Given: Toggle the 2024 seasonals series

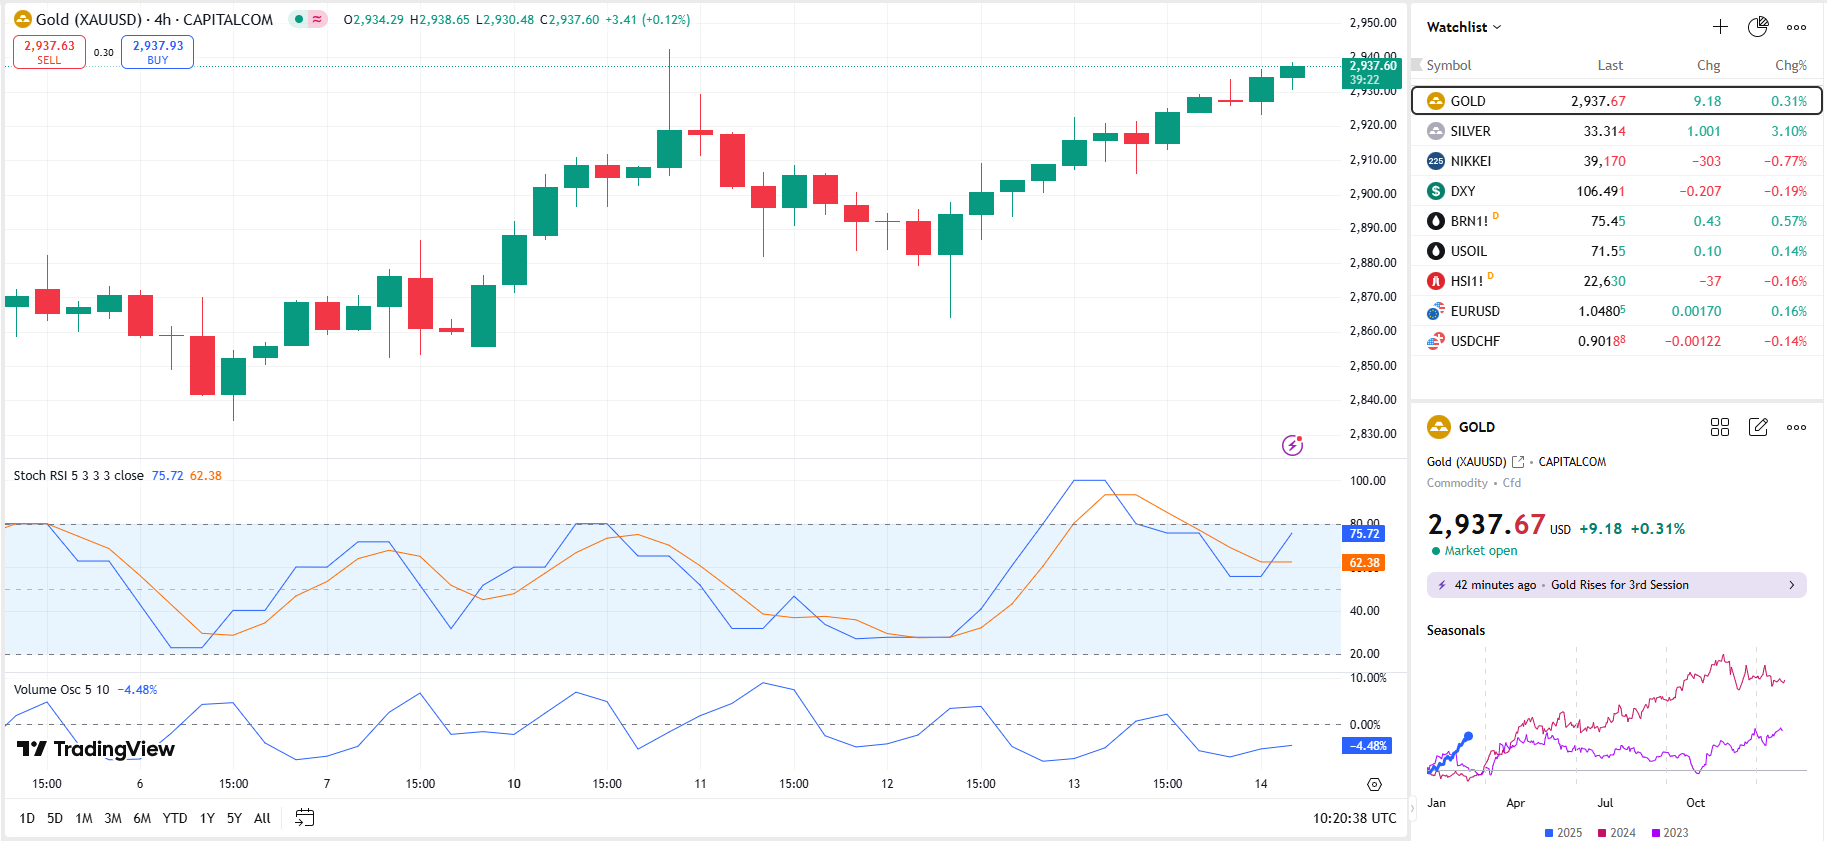Looking at the screenshot, I should (1617, 833).
